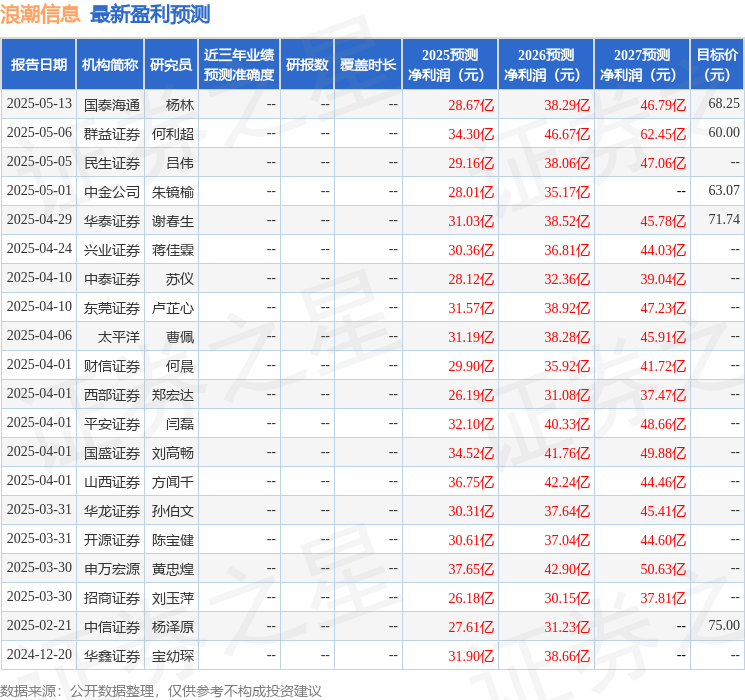Viewport: 745px width, 700px height.
Task: Click the 浪潮信息 title text
Action: (40, 14)
